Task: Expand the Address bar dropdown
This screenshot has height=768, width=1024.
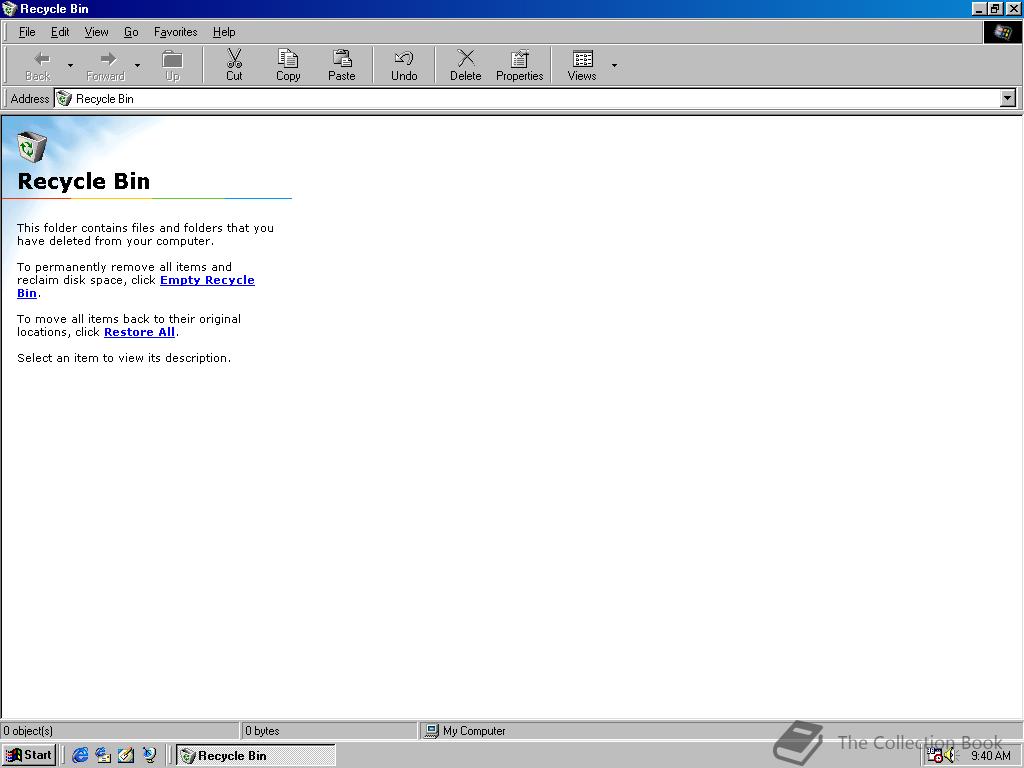Action: [x=1008, y=99]
